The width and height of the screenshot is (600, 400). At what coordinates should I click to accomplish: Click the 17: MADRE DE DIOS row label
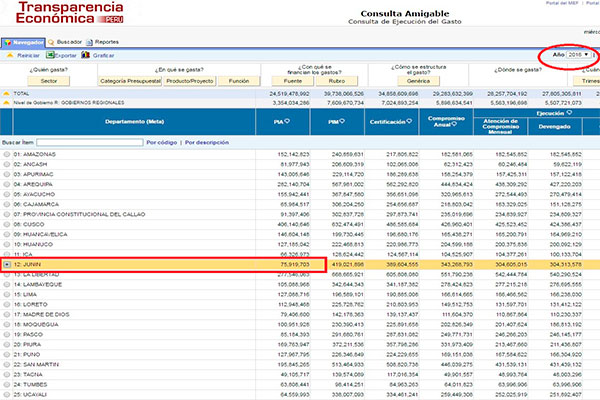(x=41, y=314)
